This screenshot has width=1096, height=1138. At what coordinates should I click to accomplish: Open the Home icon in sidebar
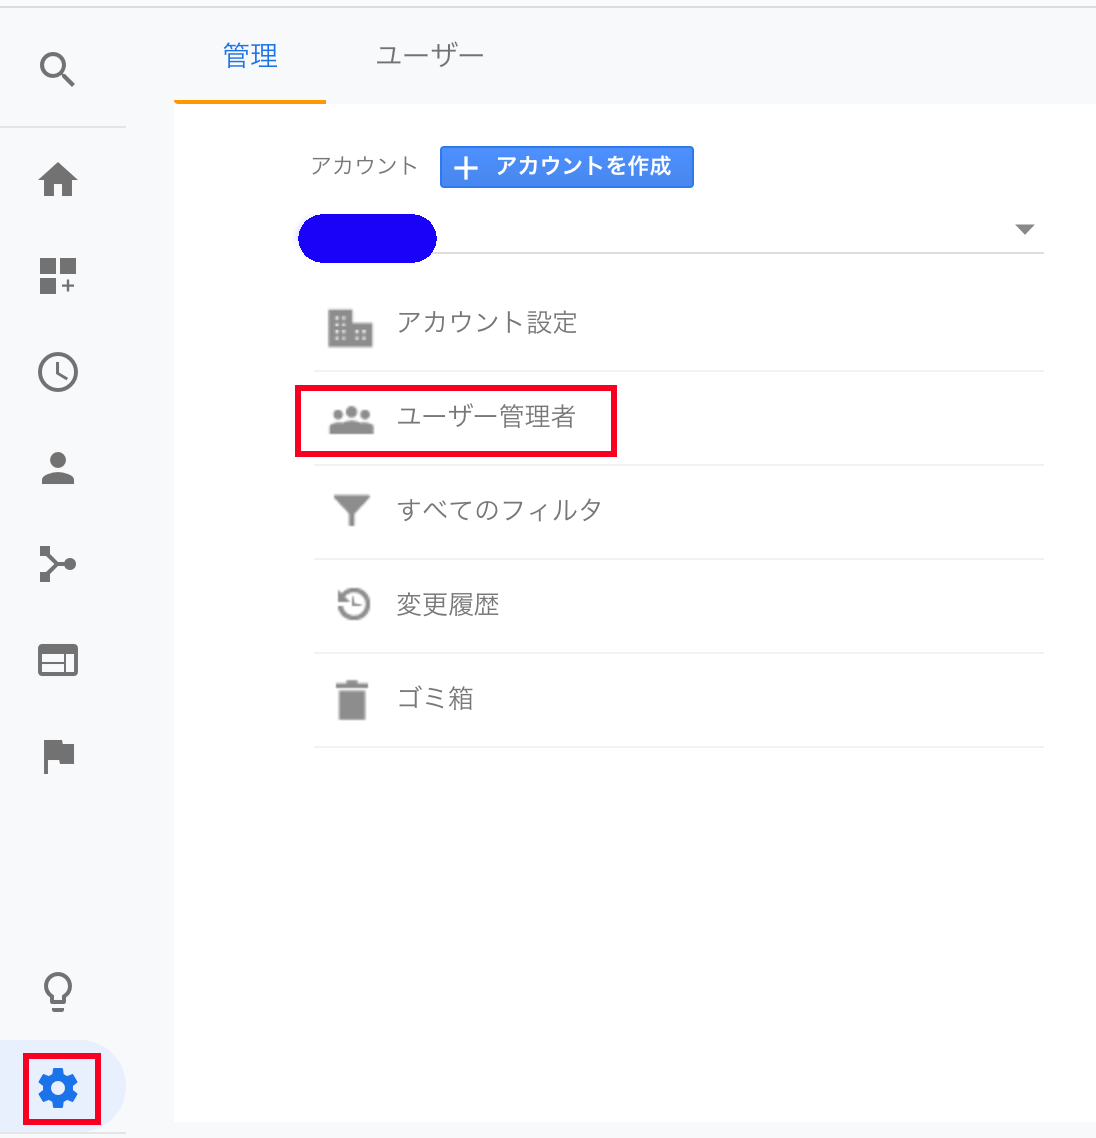tap(58, 180)
